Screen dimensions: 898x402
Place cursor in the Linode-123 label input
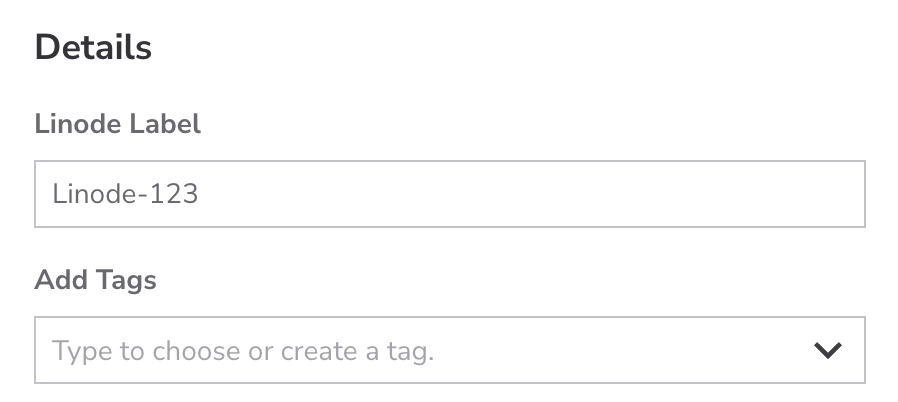click(x=449, y=194)
